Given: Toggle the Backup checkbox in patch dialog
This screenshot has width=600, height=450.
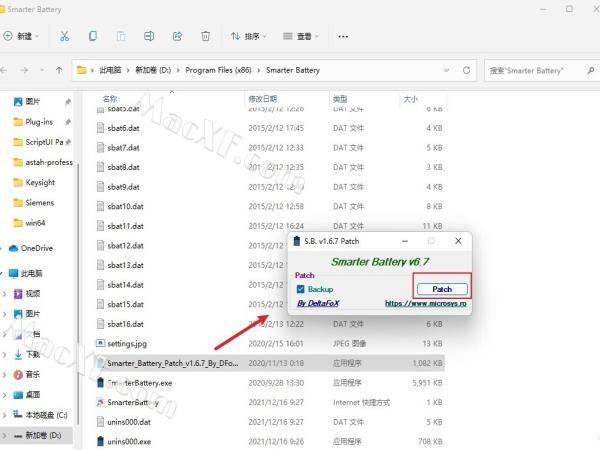Looking at the screenshot, I should pos(300,289).
